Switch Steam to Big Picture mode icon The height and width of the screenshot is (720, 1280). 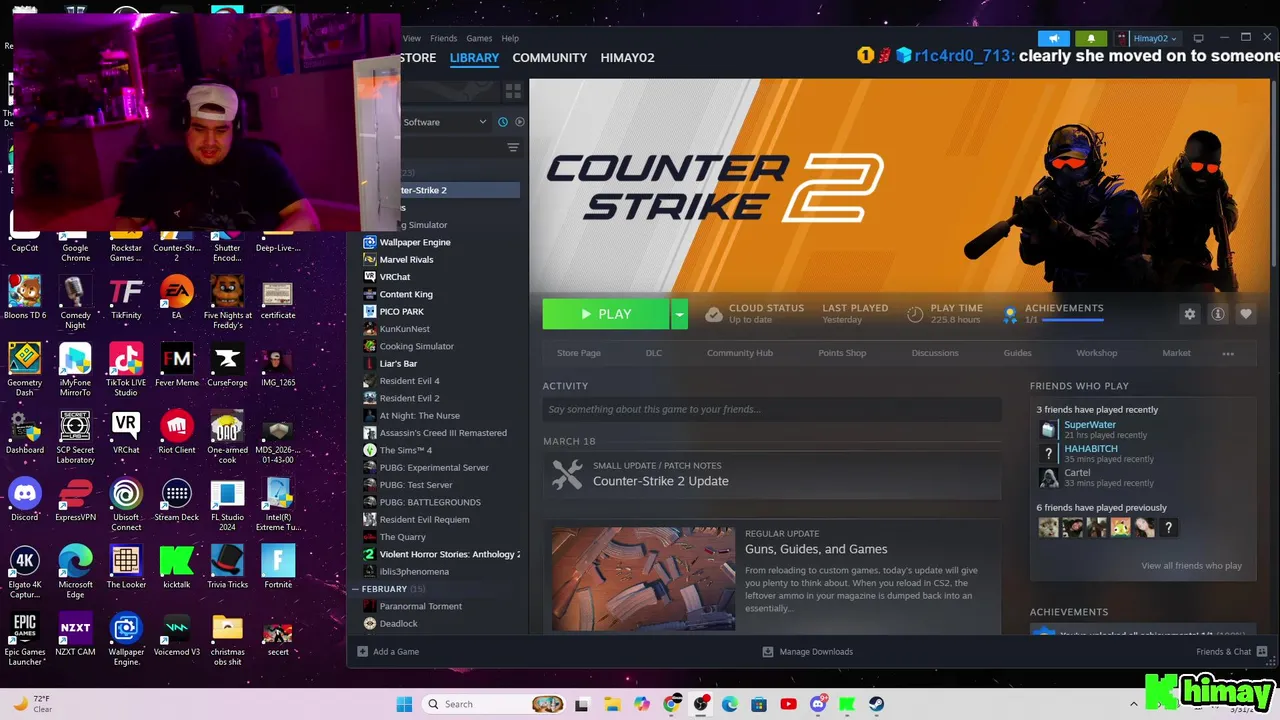[1199, 38]
